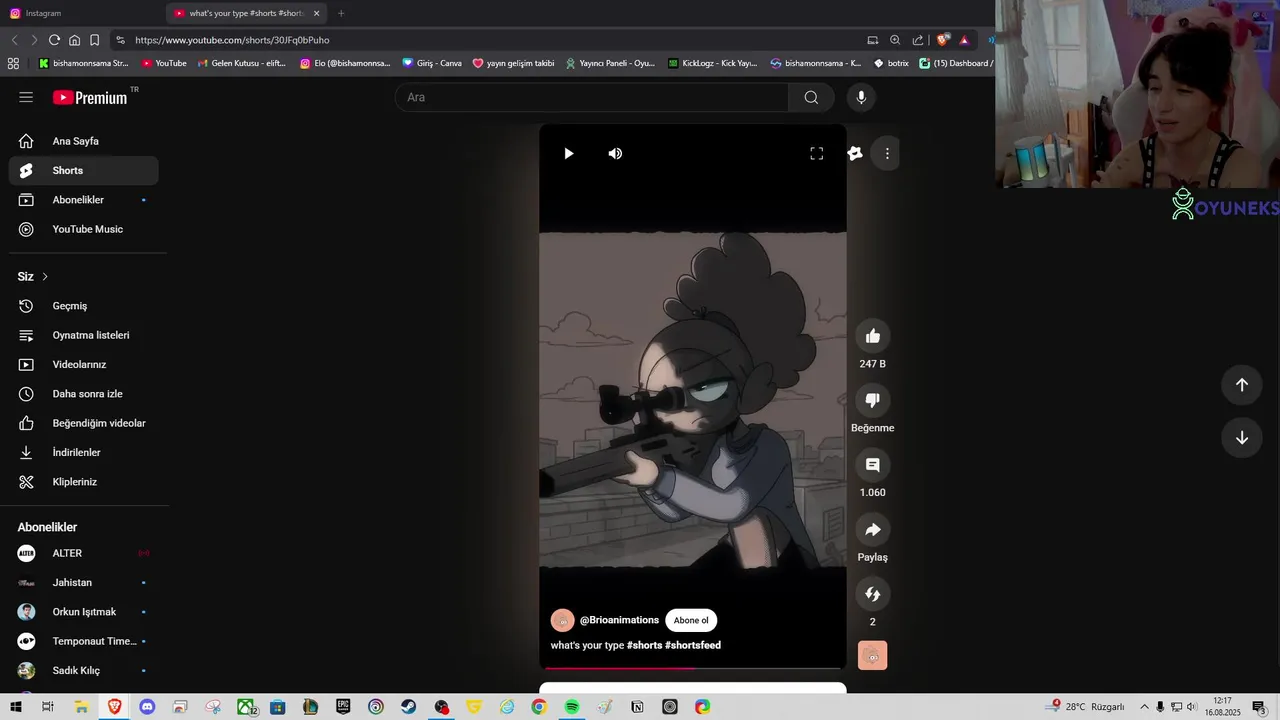Bookmark this page with the bookmark icon

[94, 40]
